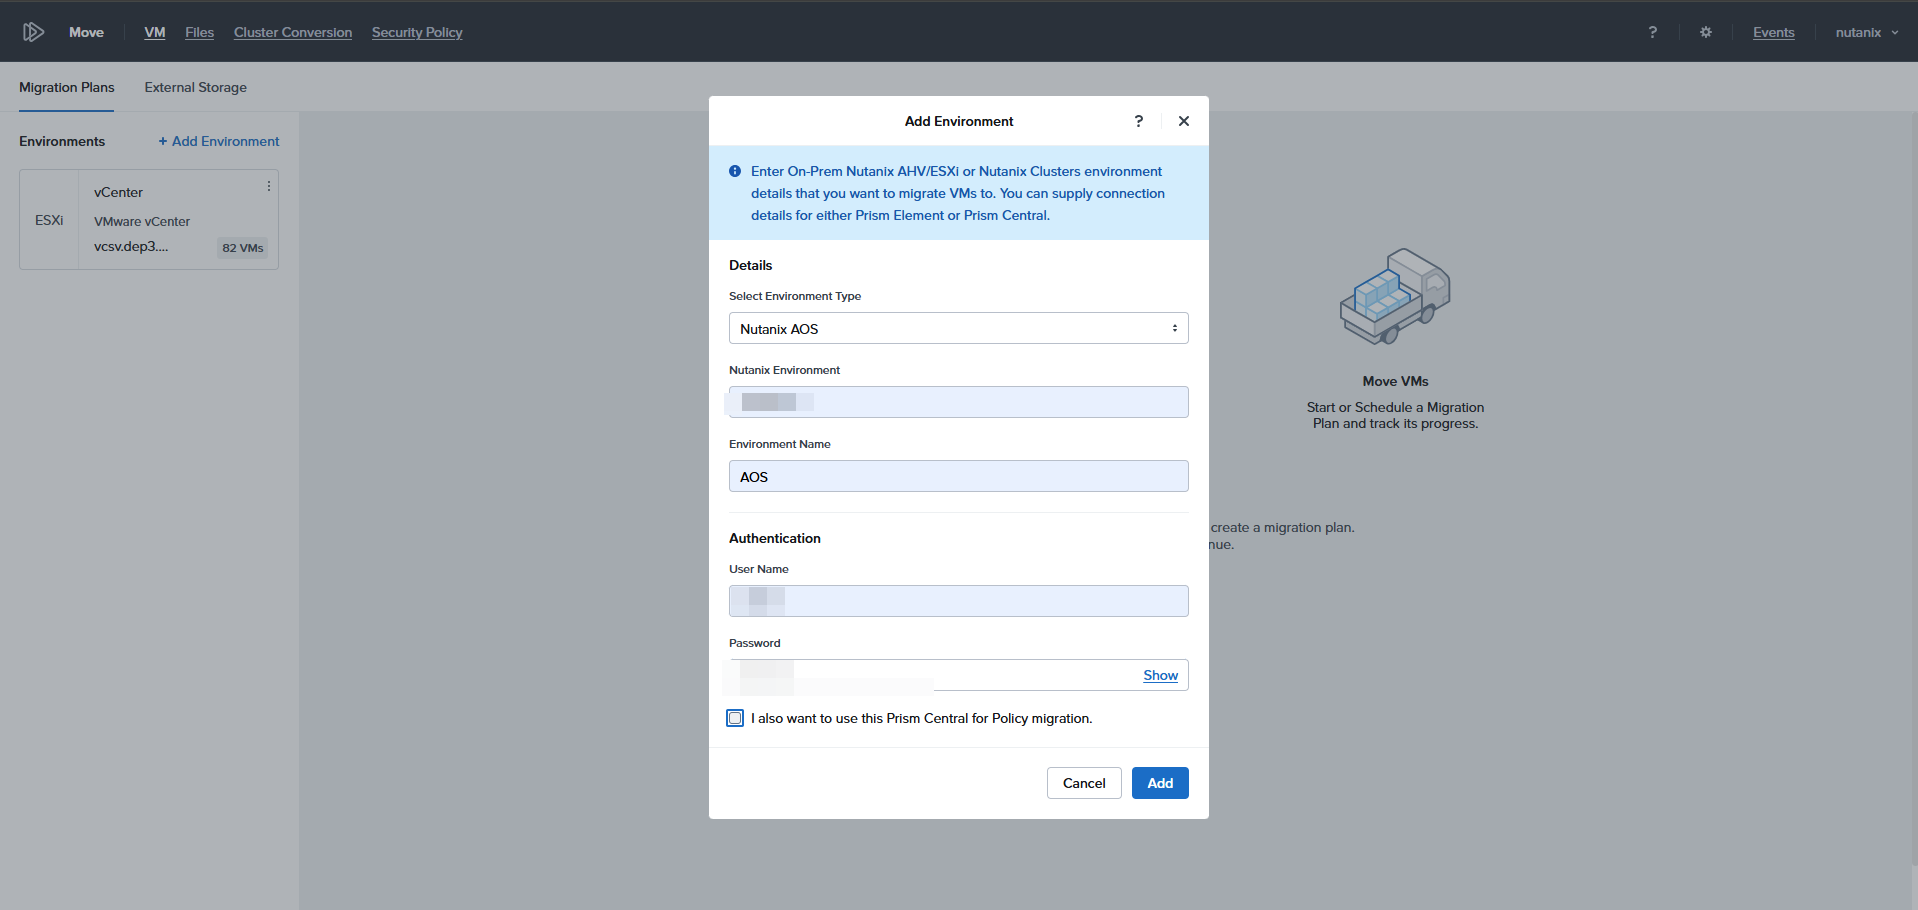Click the 82 VMs badge
The image size is (1918, 910).
click(243, 248)
